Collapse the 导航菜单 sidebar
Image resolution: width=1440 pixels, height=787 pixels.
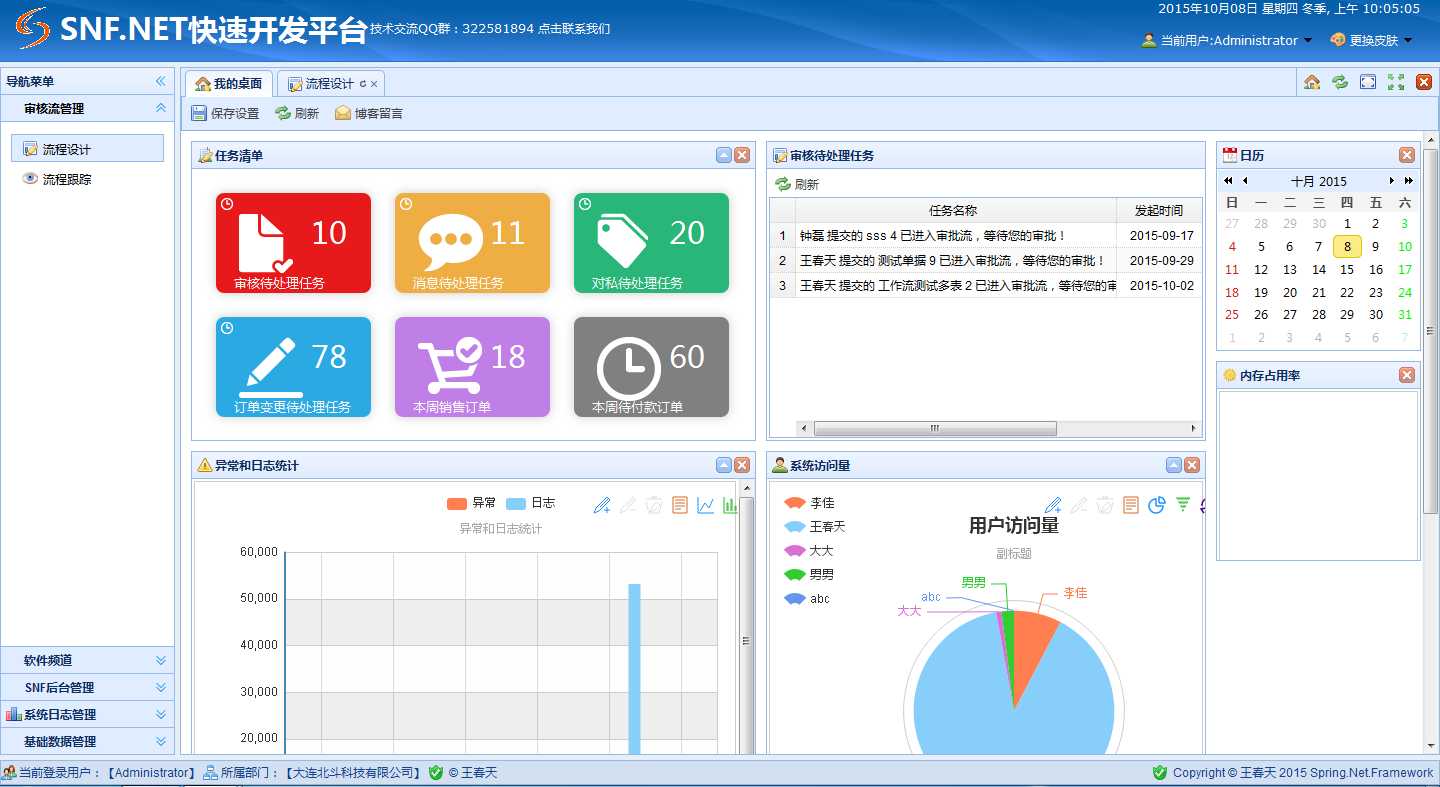click(x=160, y=81)
